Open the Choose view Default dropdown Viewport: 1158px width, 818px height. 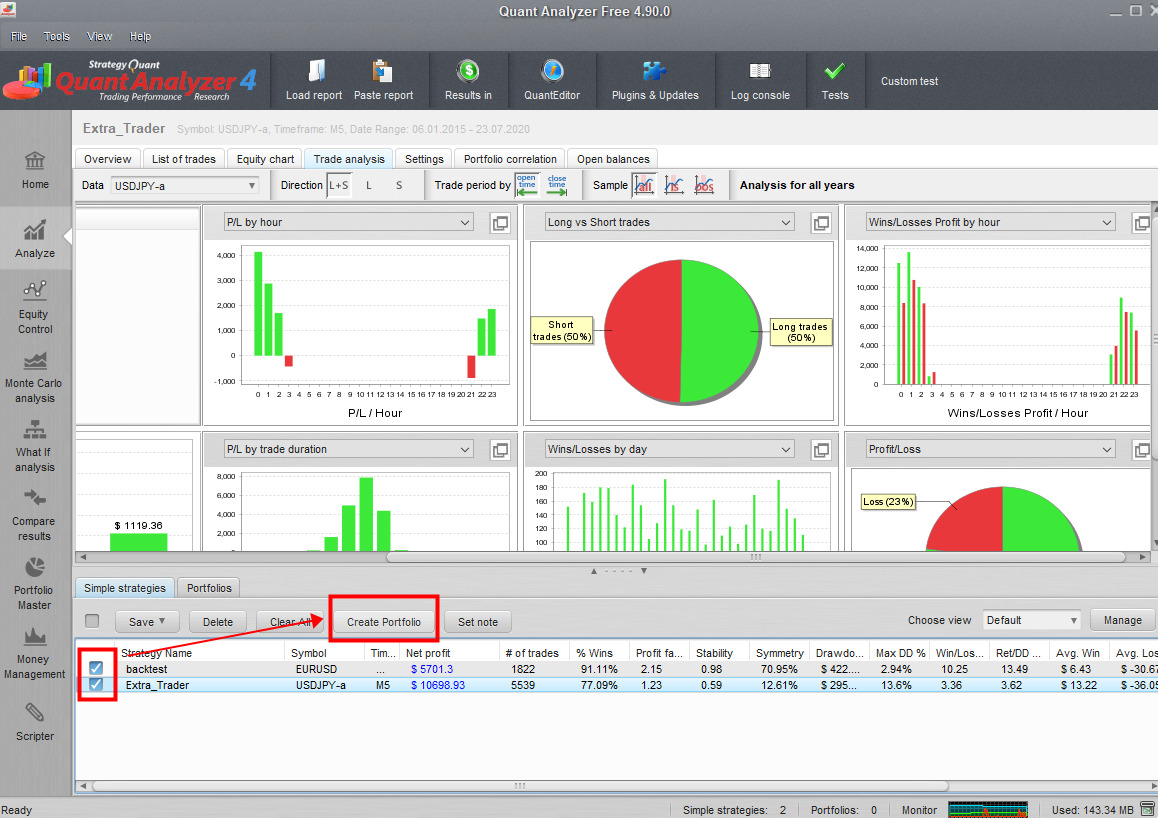[1031, 620]
